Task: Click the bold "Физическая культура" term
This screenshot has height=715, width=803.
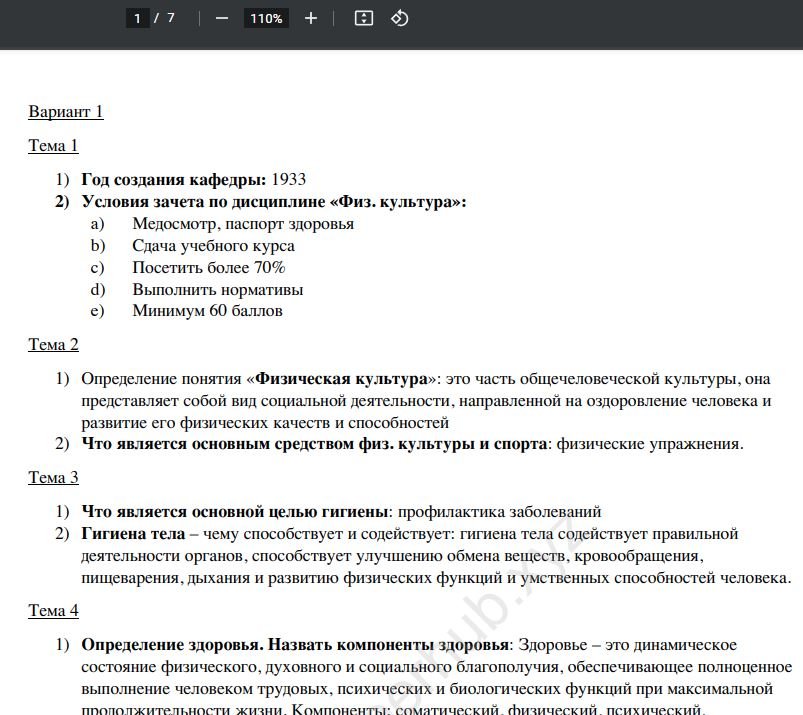Action: [x=342, y=379]
